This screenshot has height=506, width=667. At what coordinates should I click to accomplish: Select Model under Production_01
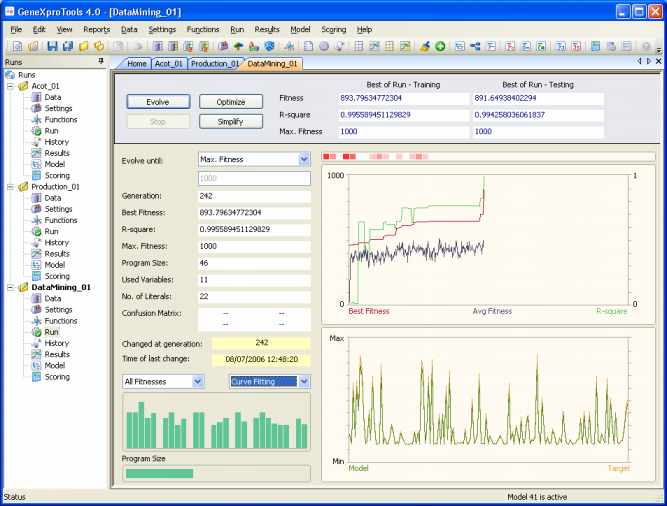click(x=54, y=265)
